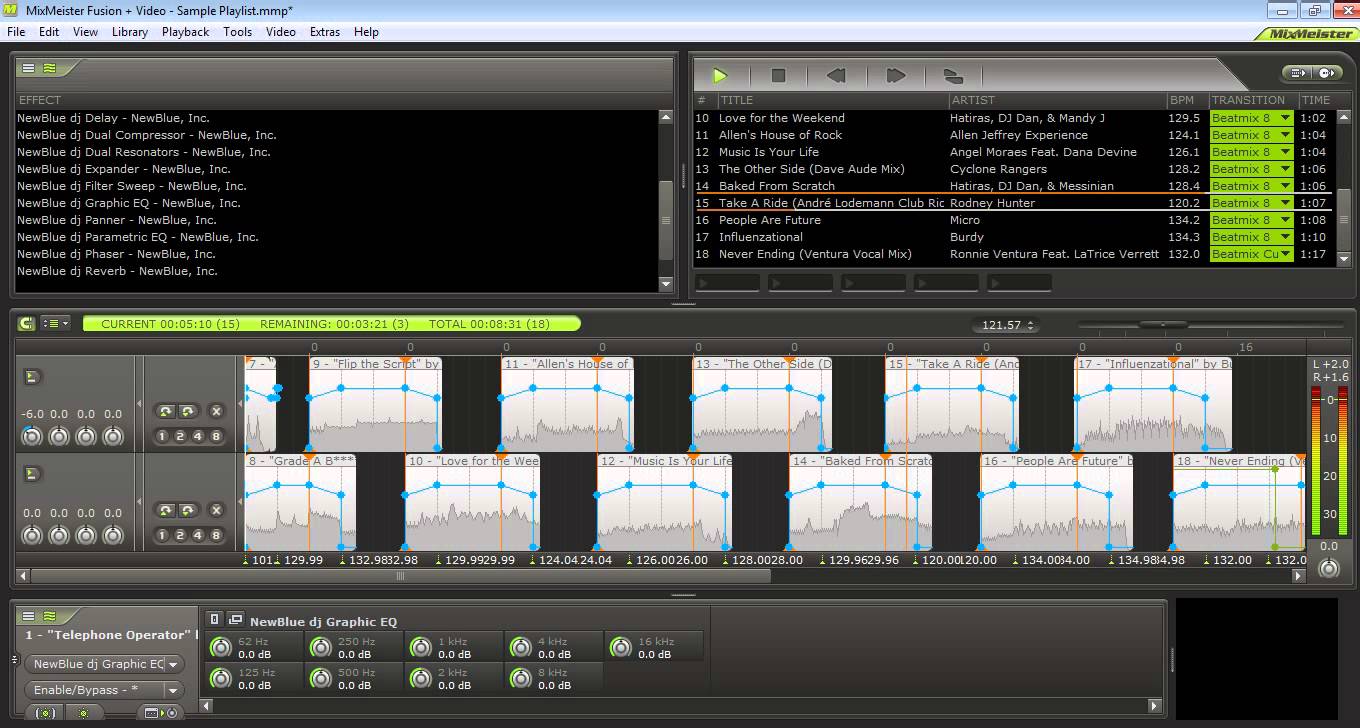Open the Extras menu
This screenshot has height=728, width=1360.
pyautogui.click(x=325, y=32)
